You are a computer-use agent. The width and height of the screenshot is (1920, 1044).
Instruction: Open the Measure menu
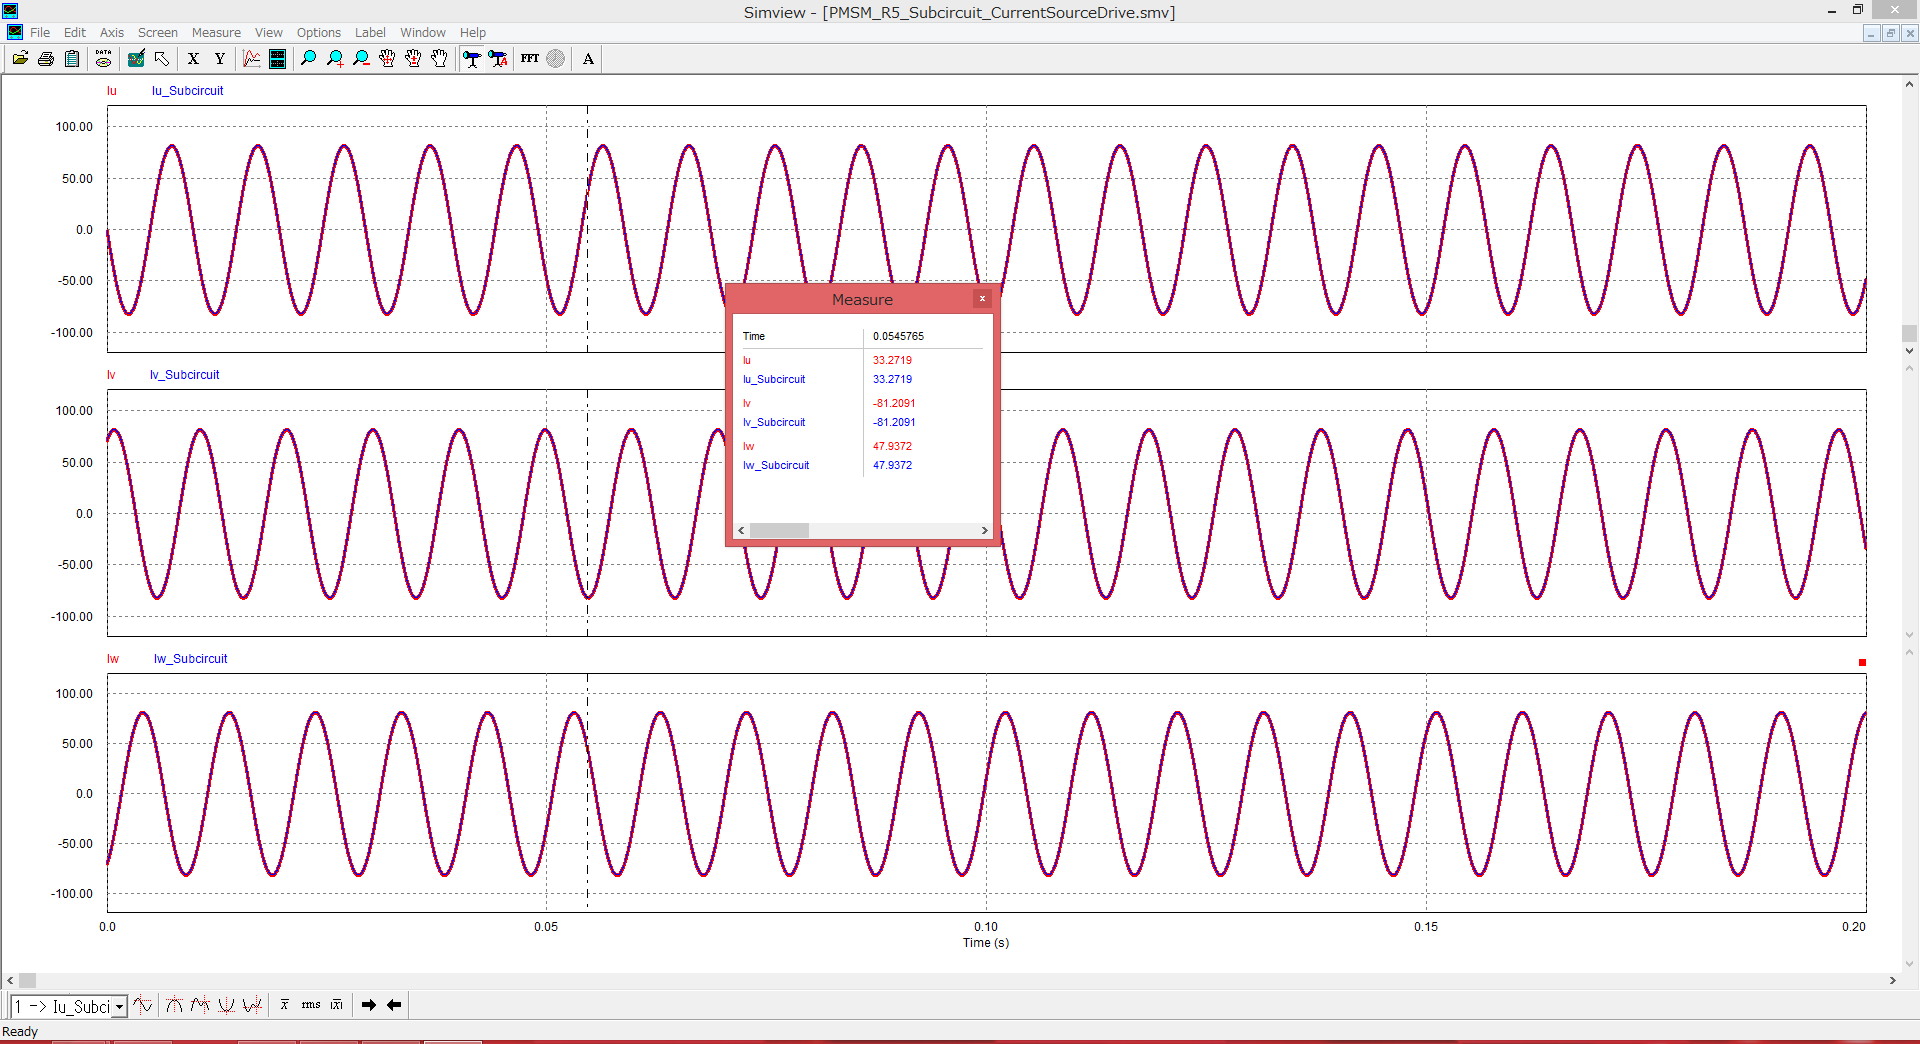tap(216, 32)
